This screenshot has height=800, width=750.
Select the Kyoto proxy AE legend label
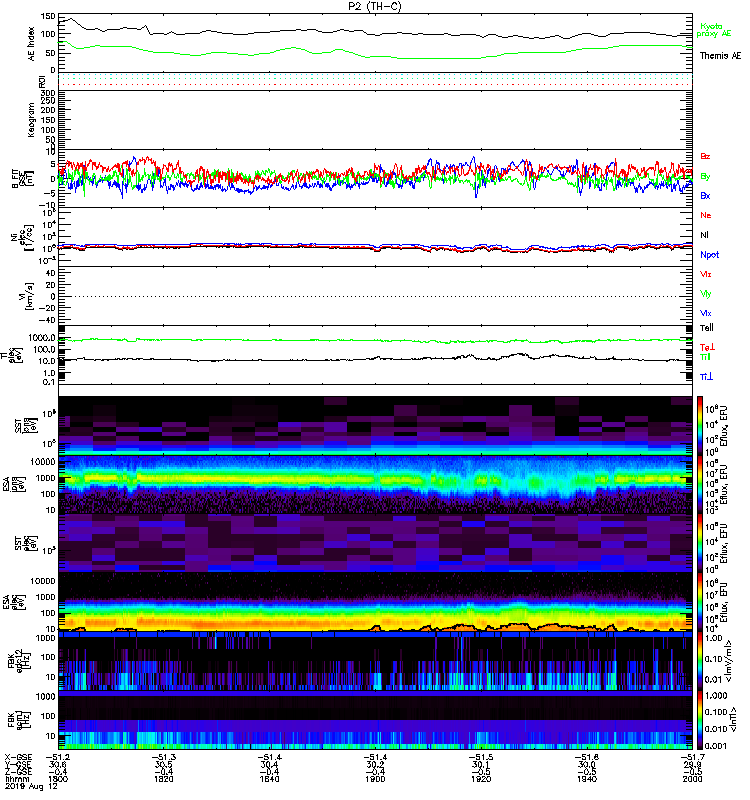click(714, 30)
